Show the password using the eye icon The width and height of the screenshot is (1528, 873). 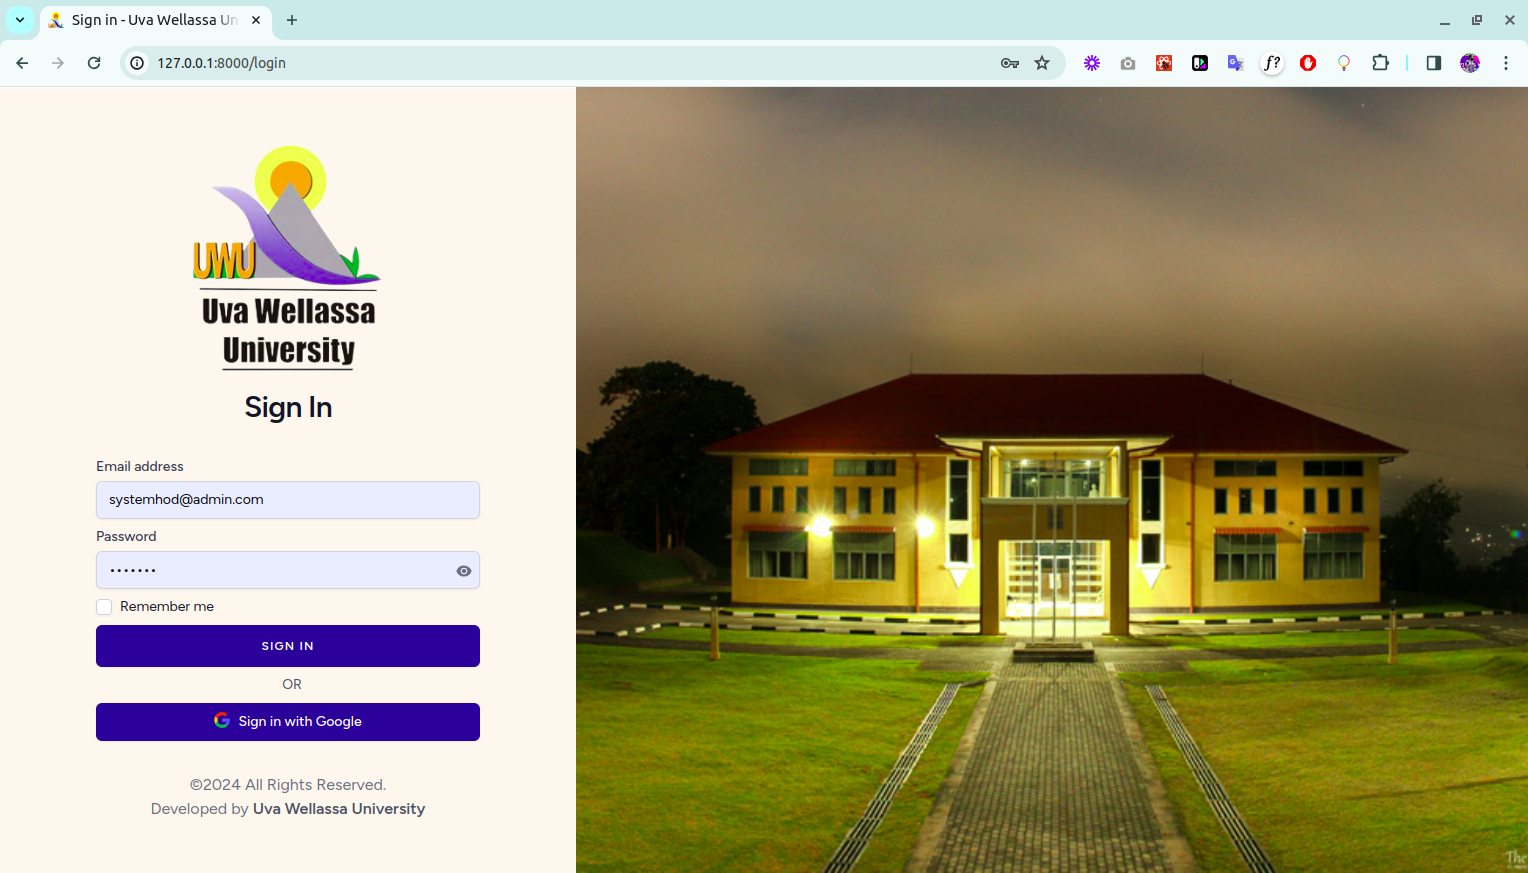tap(464, 571)
